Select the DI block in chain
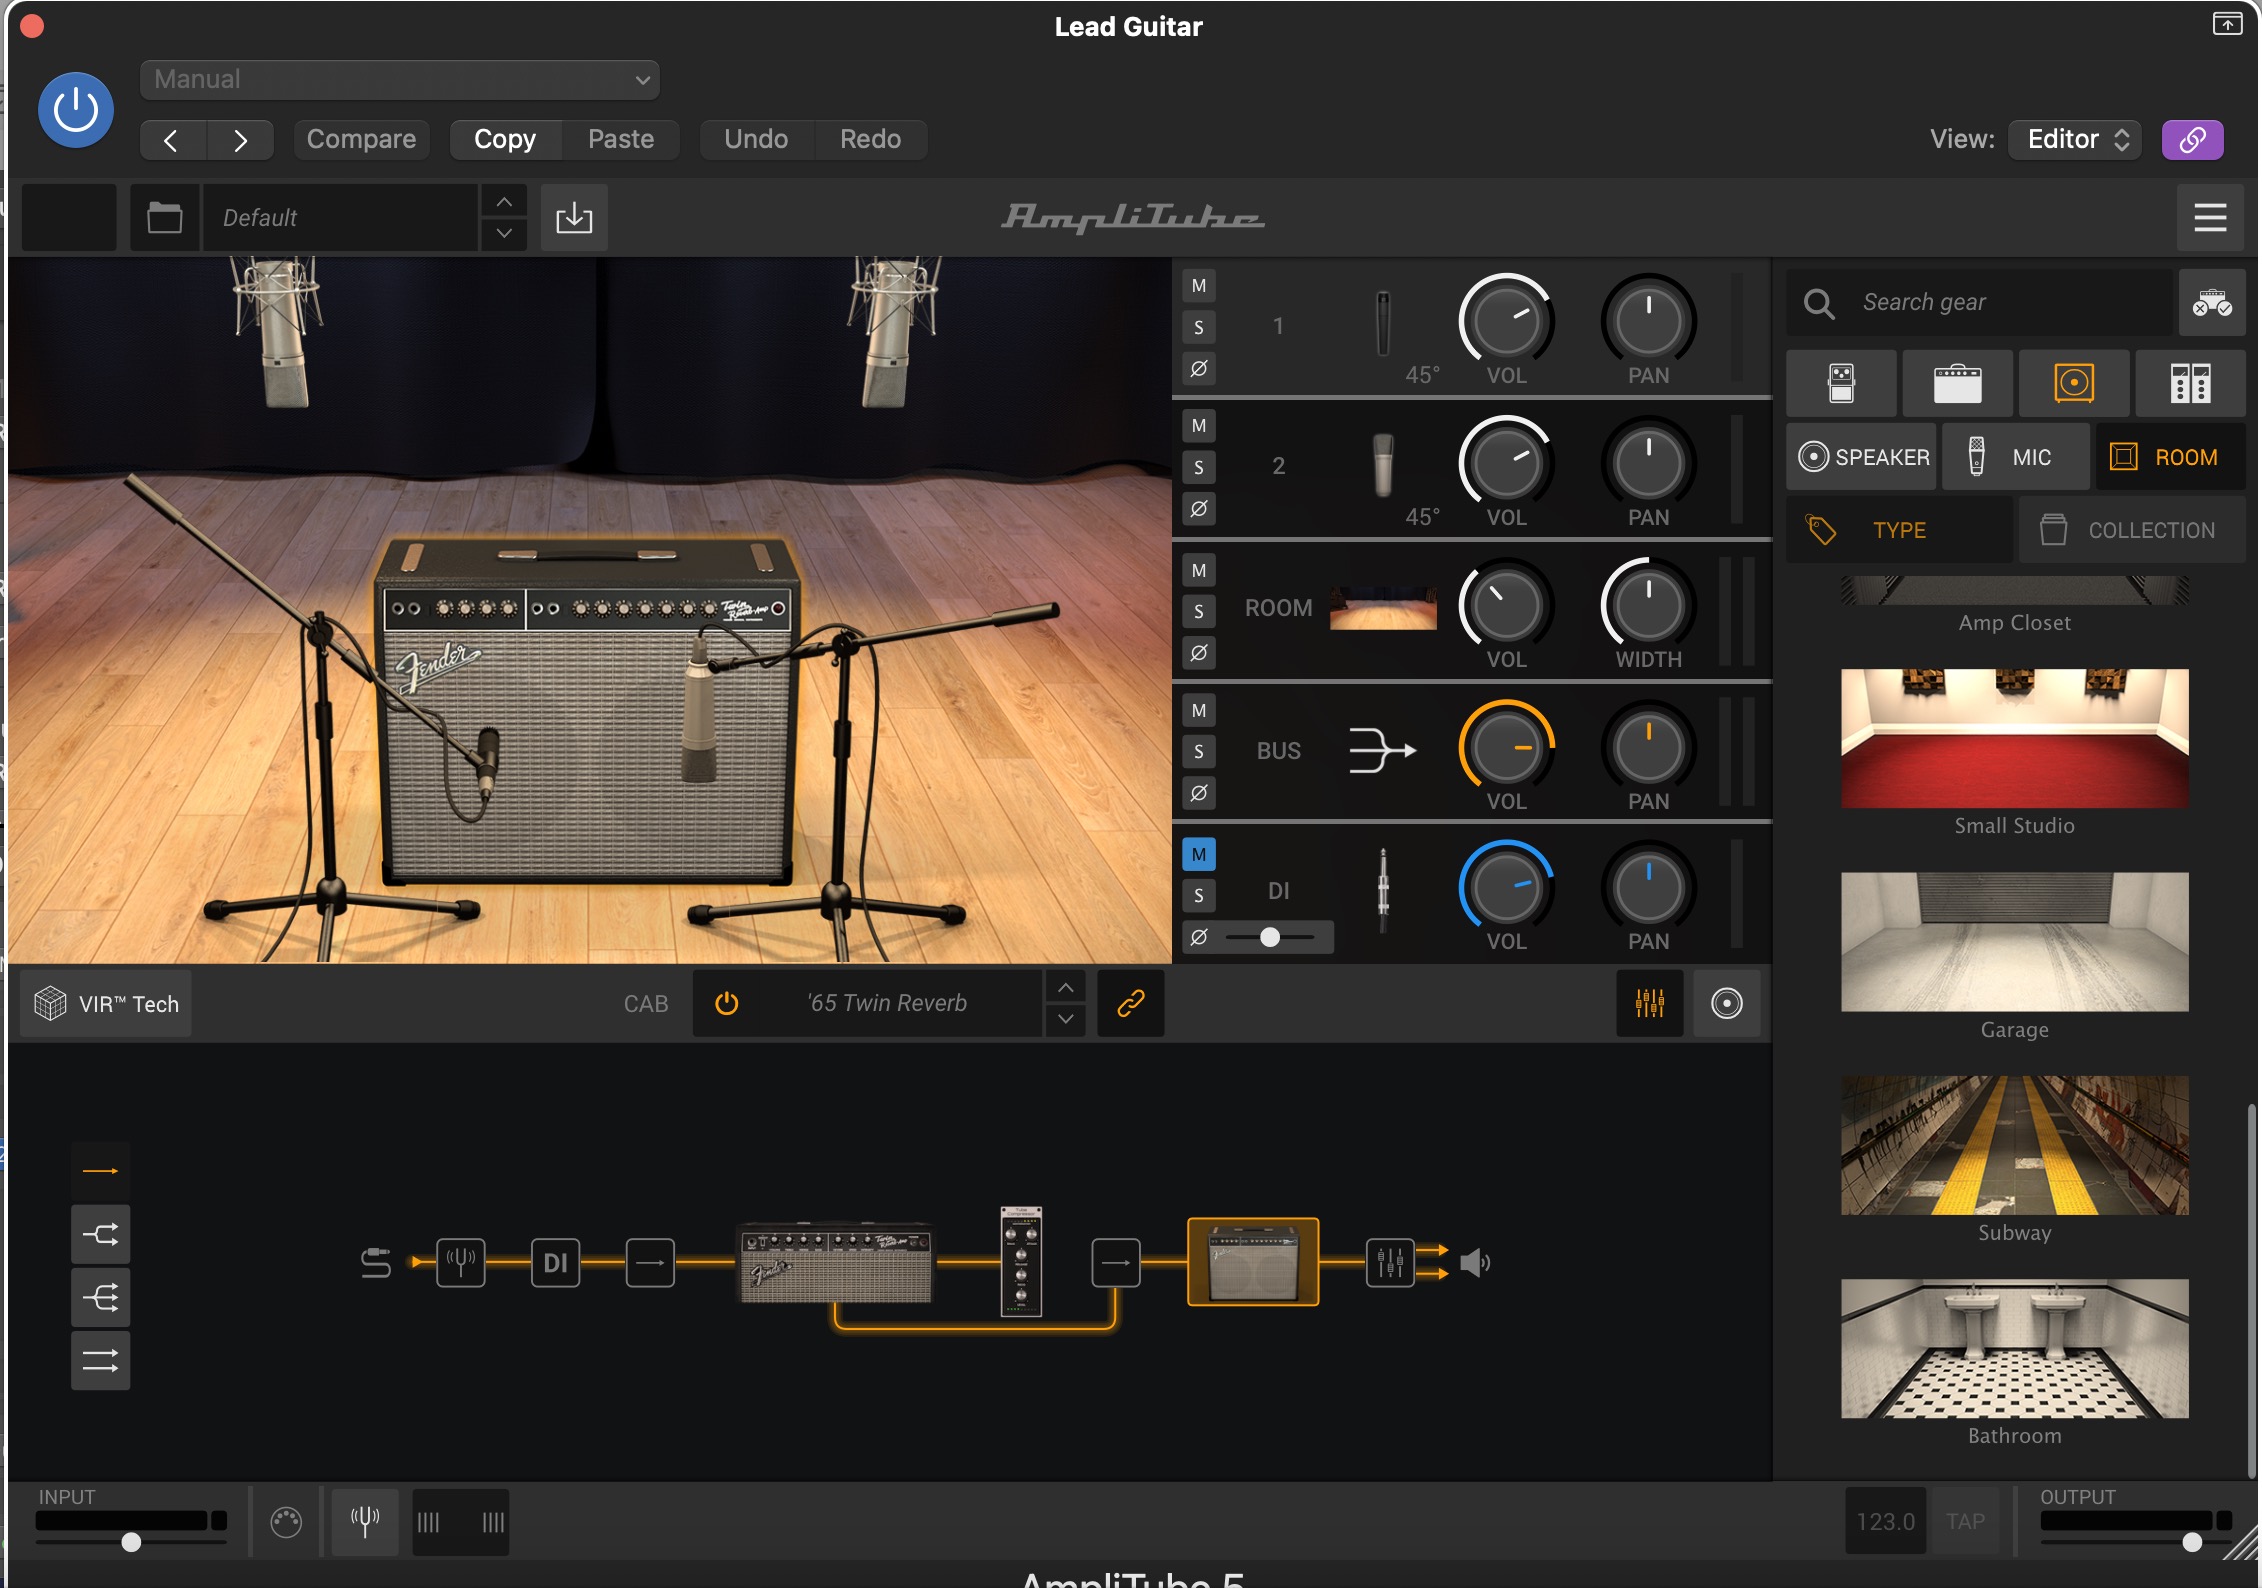This screenshot has width=2262, height=1588. click(555, 1262)
